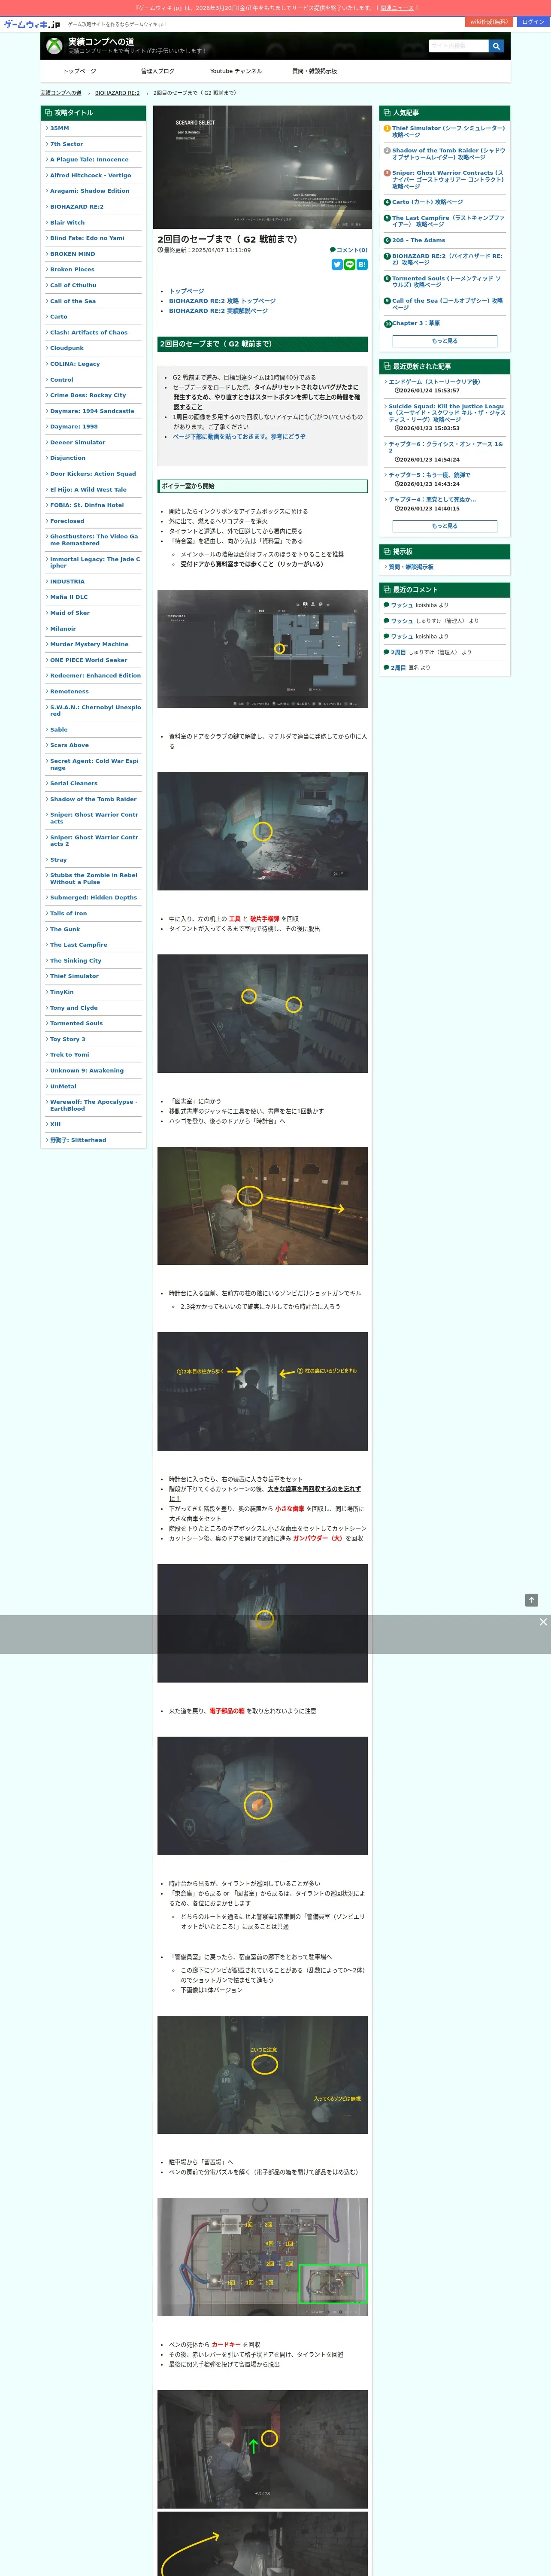Open Stray in the sidebar list
The image size is (551, 2576).
pos(59,860)
